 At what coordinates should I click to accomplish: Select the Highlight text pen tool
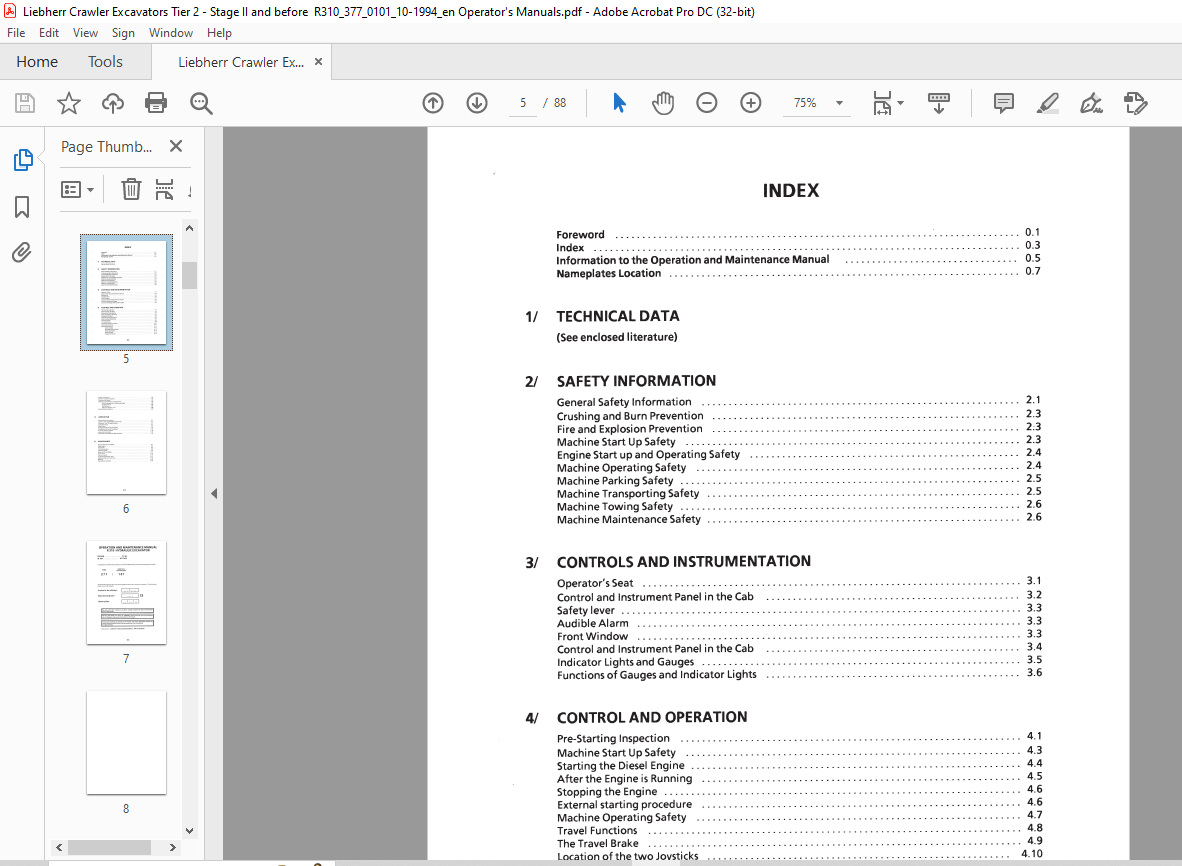(1048, 103)
